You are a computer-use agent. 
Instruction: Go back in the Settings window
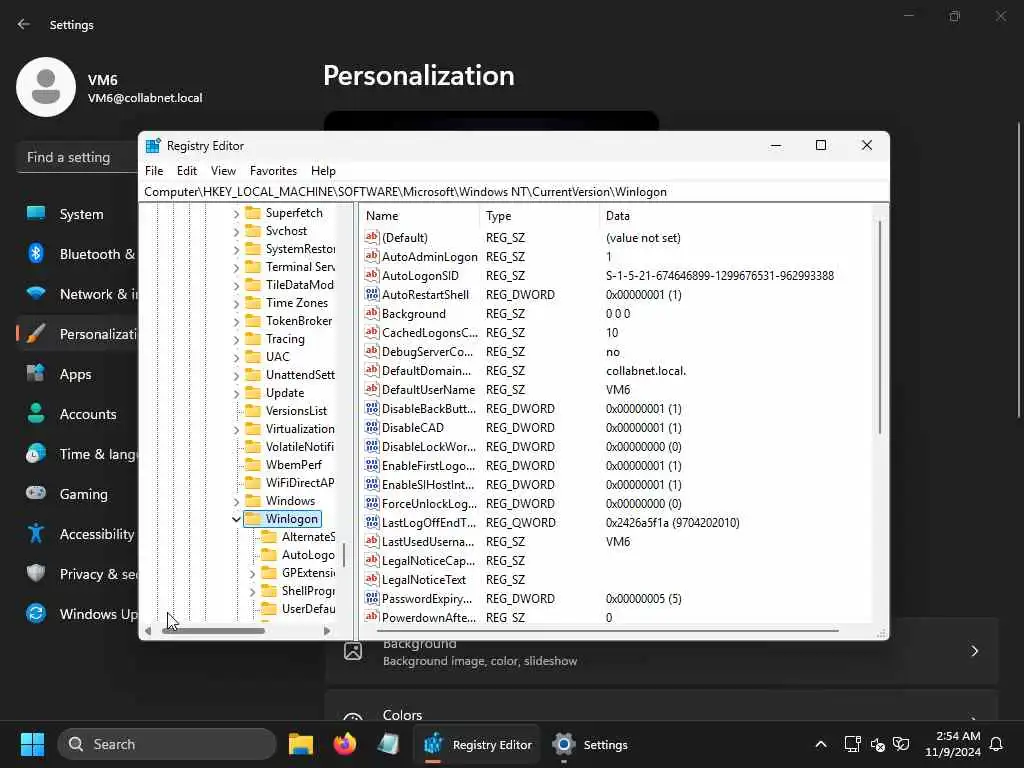pos(24,24)
